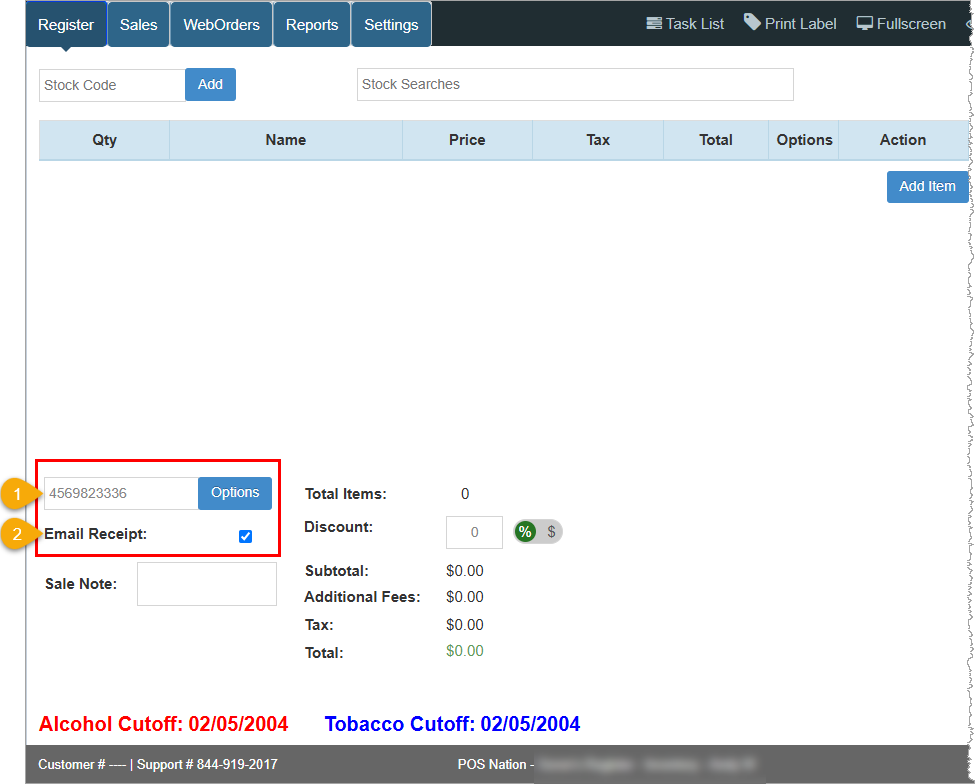Select the Register tab
Image resolution: width=975 pixels, height=784 pixels.
point(66,24)
